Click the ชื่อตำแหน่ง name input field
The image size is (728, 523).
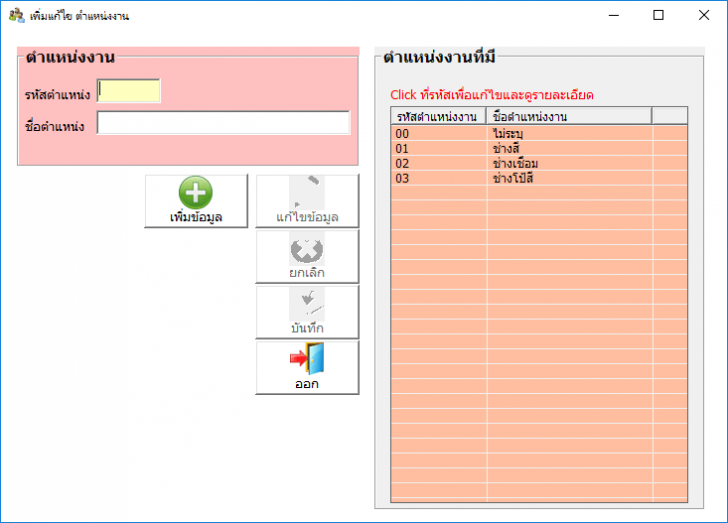click(x=223, y=123)
